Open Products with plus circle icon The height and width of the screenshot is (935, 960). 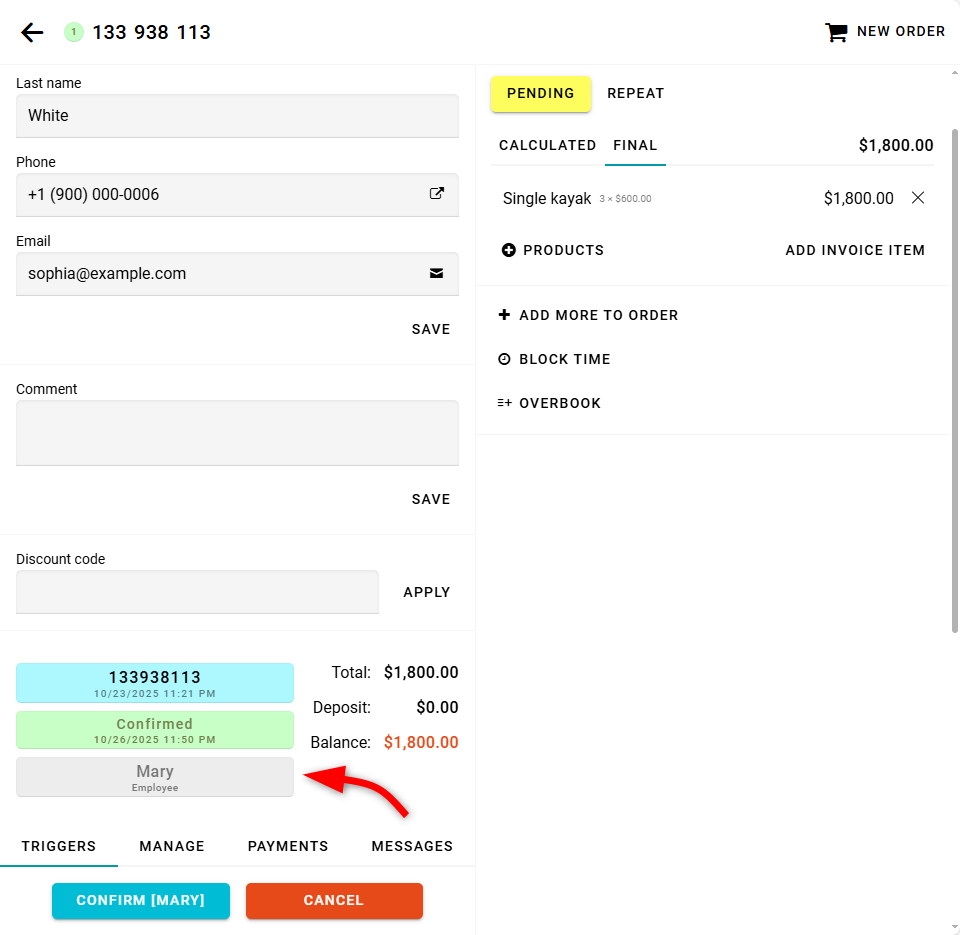pyautogui.click(x=509, y=250)
